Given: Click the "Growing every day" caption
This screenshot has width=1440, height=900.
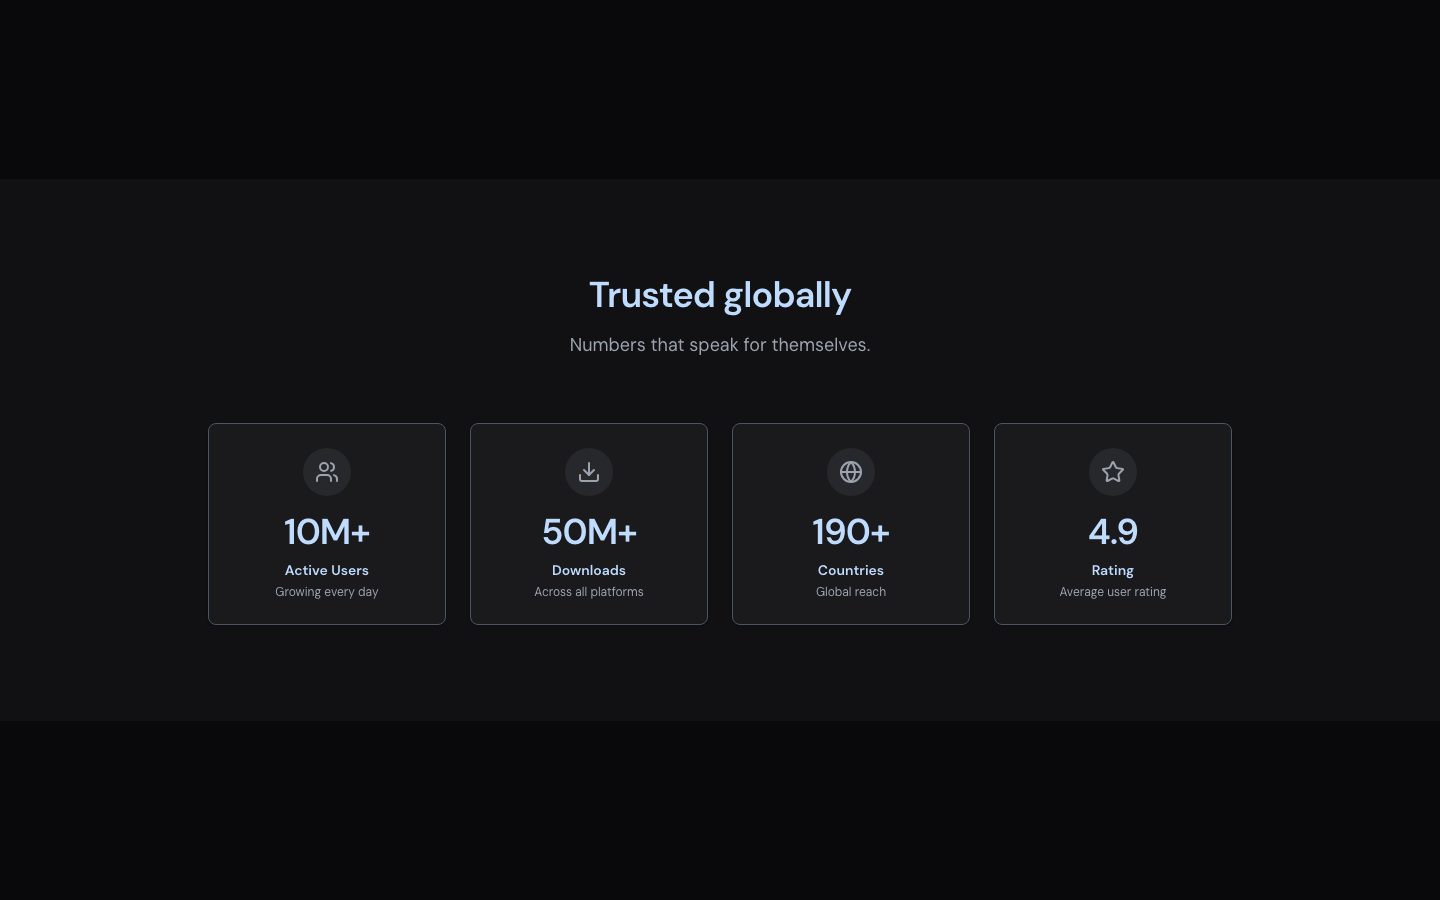Looking at the screenshot, I should point(327,592).
